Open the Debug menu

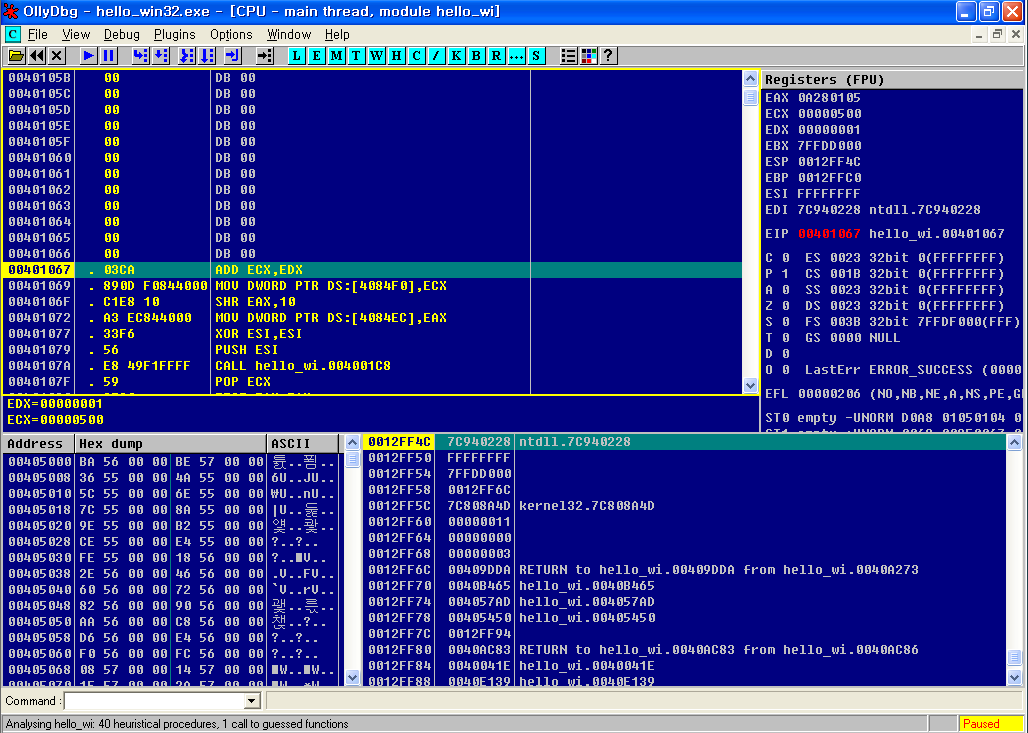(122, 34)
